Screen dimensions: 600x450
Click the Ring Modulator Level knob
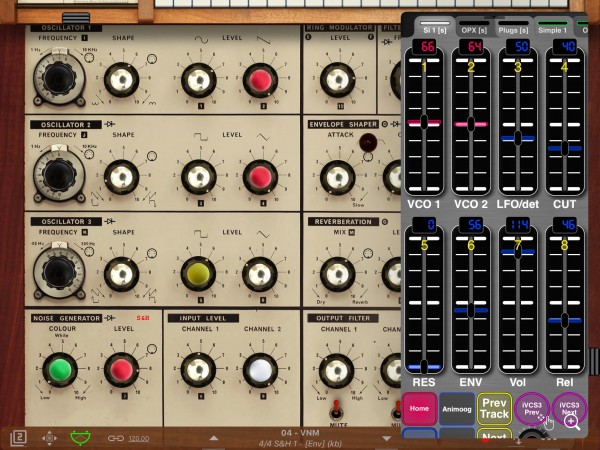(338, 80)
